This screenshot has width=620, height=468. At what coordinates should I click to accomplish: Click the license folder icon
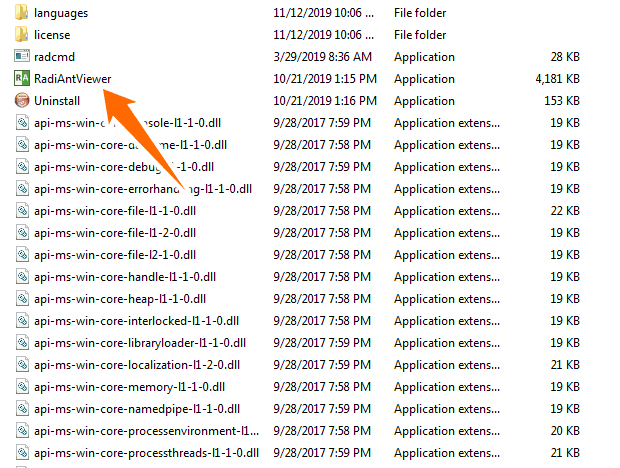point(22,35)
